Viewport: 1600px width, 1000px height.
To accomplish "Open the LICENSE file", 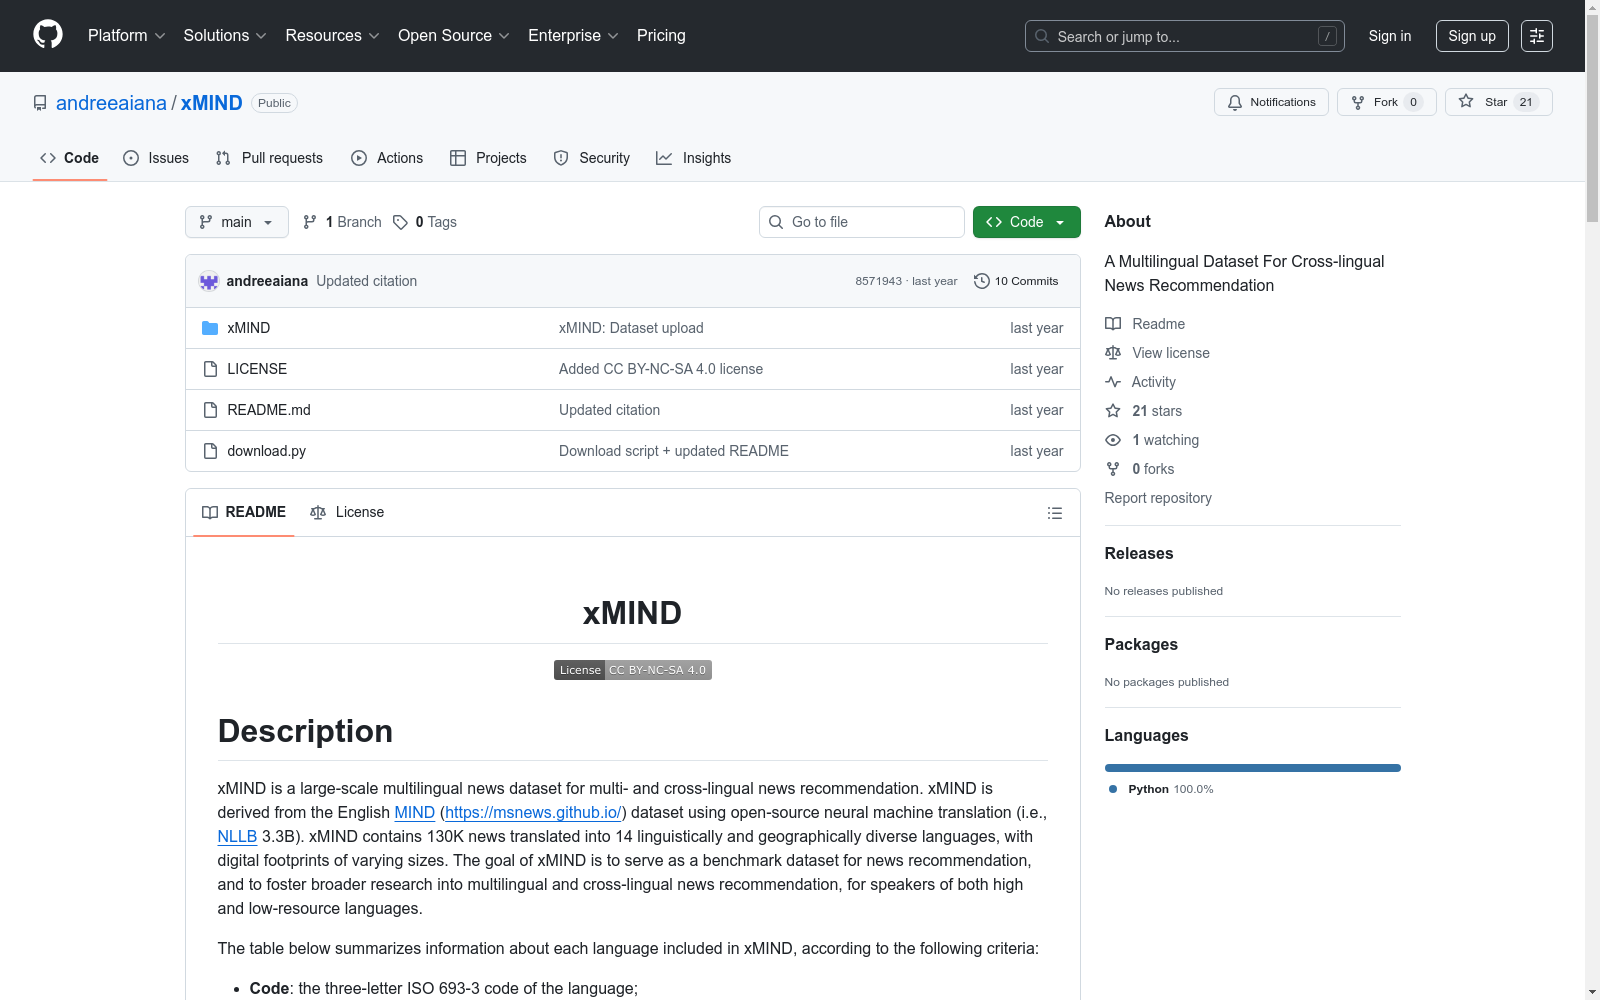I will coord(257,369).
